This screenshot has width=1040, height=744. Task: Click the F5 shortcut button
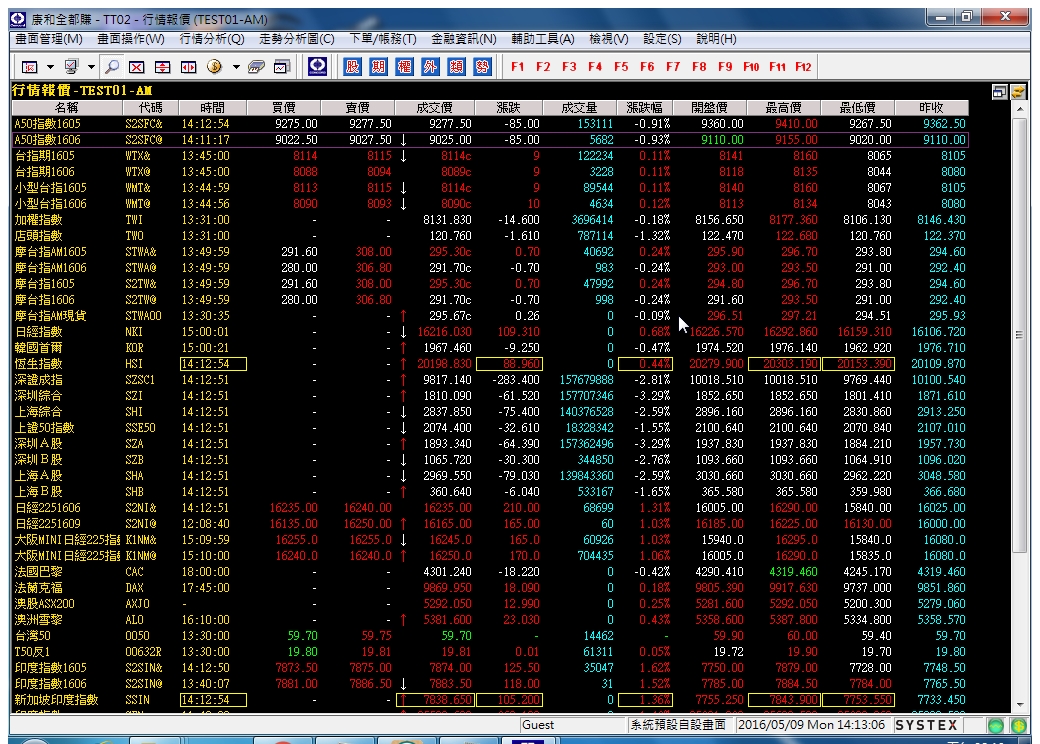pyautogui.click(x=621, y=66)
